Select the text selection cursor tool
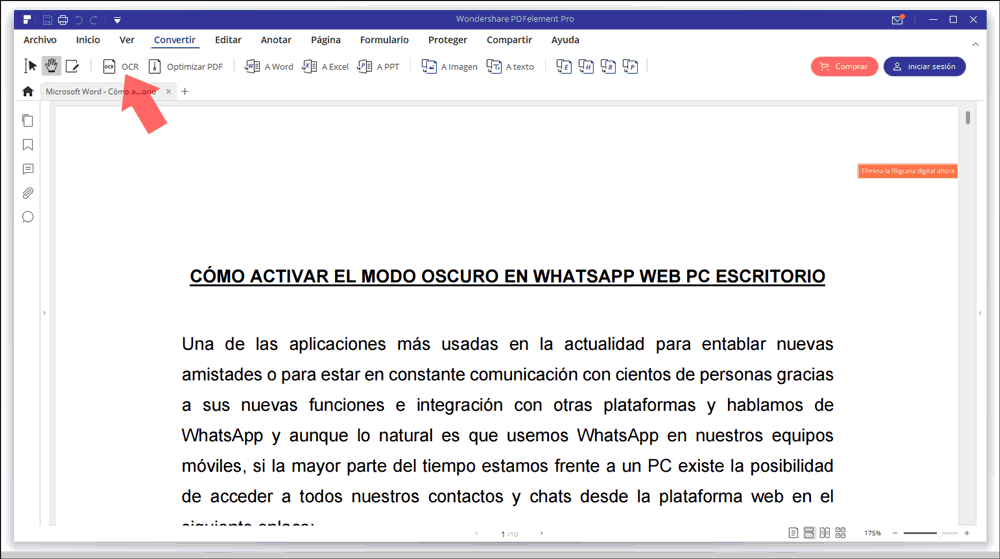The height and width of the screenshot is (559, 1000). [30, 66]
